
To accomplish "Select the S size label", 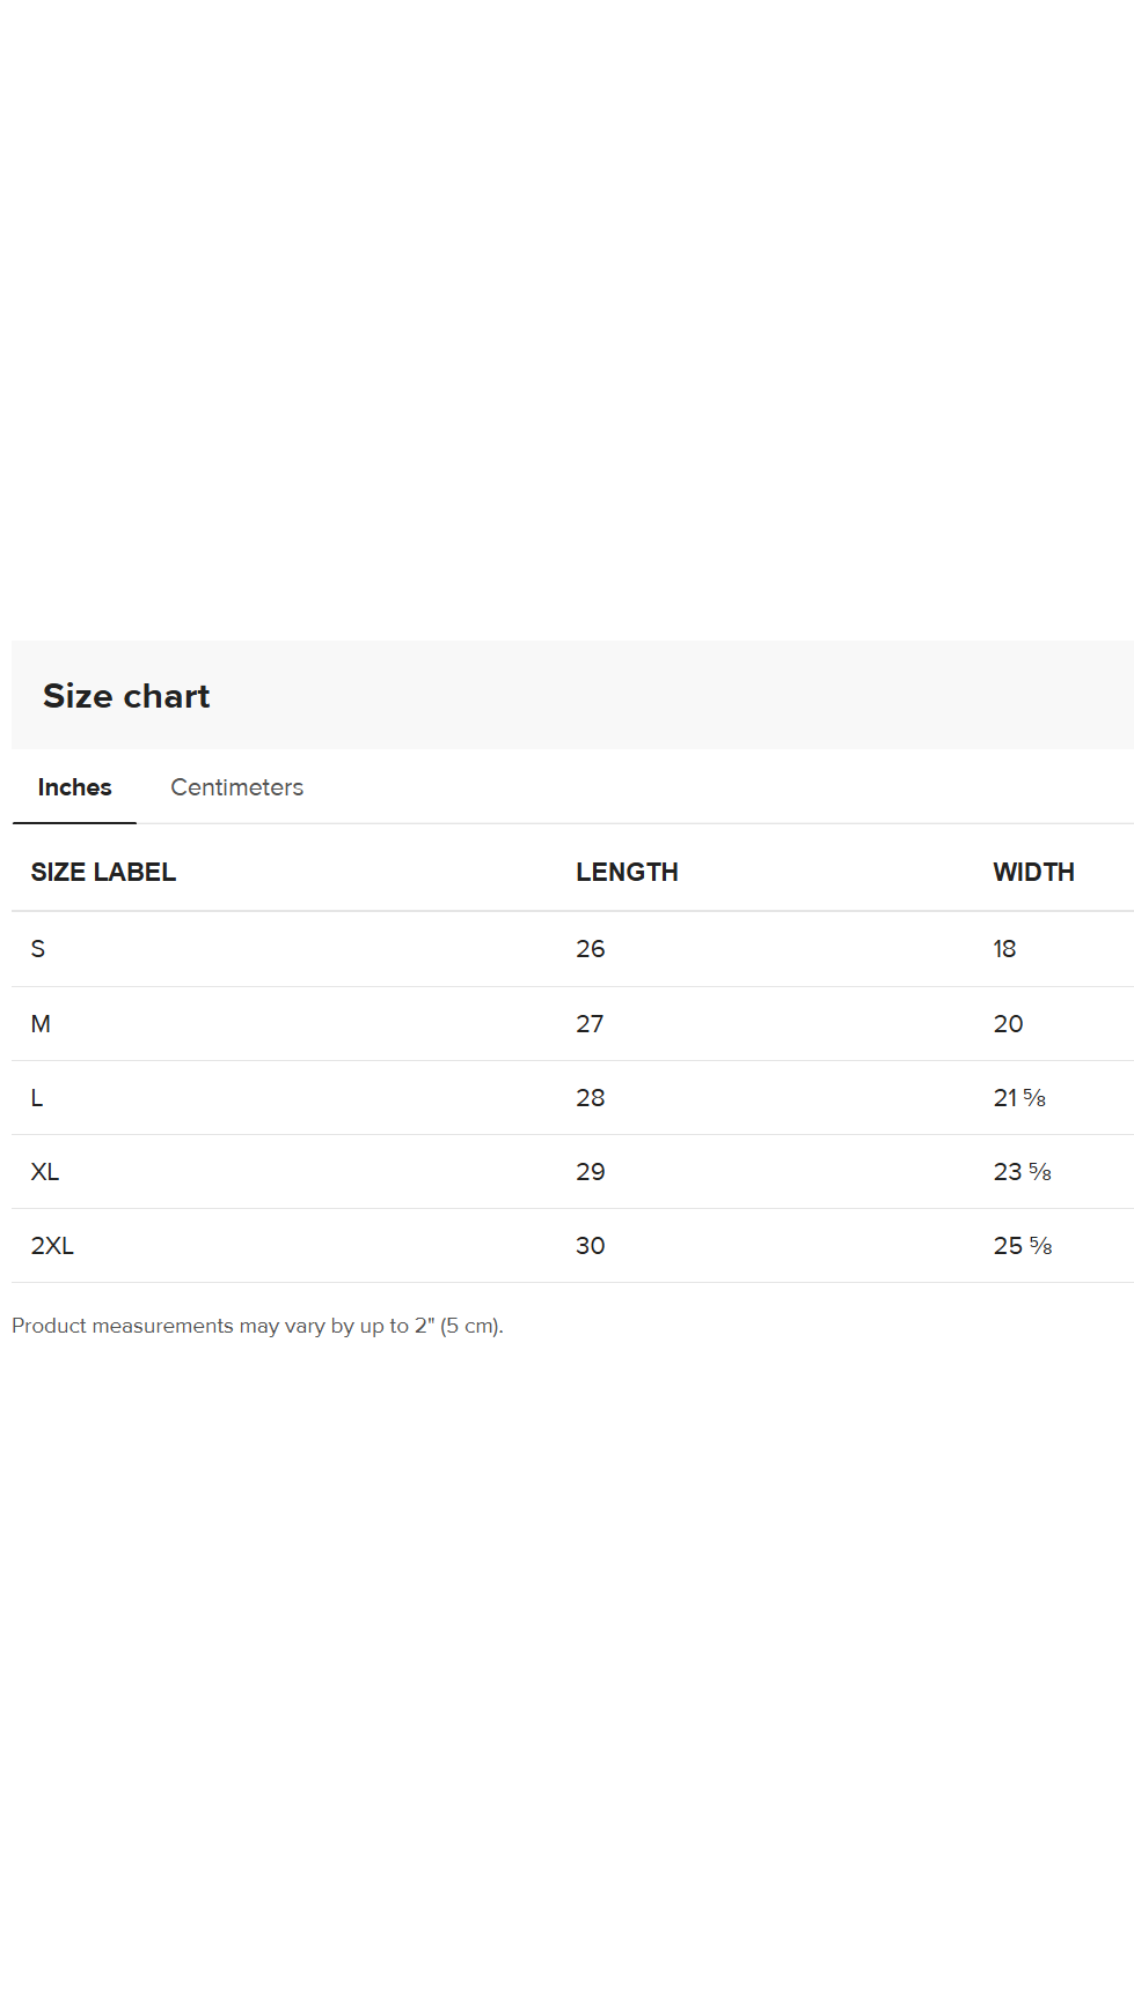I will point(38,949).
